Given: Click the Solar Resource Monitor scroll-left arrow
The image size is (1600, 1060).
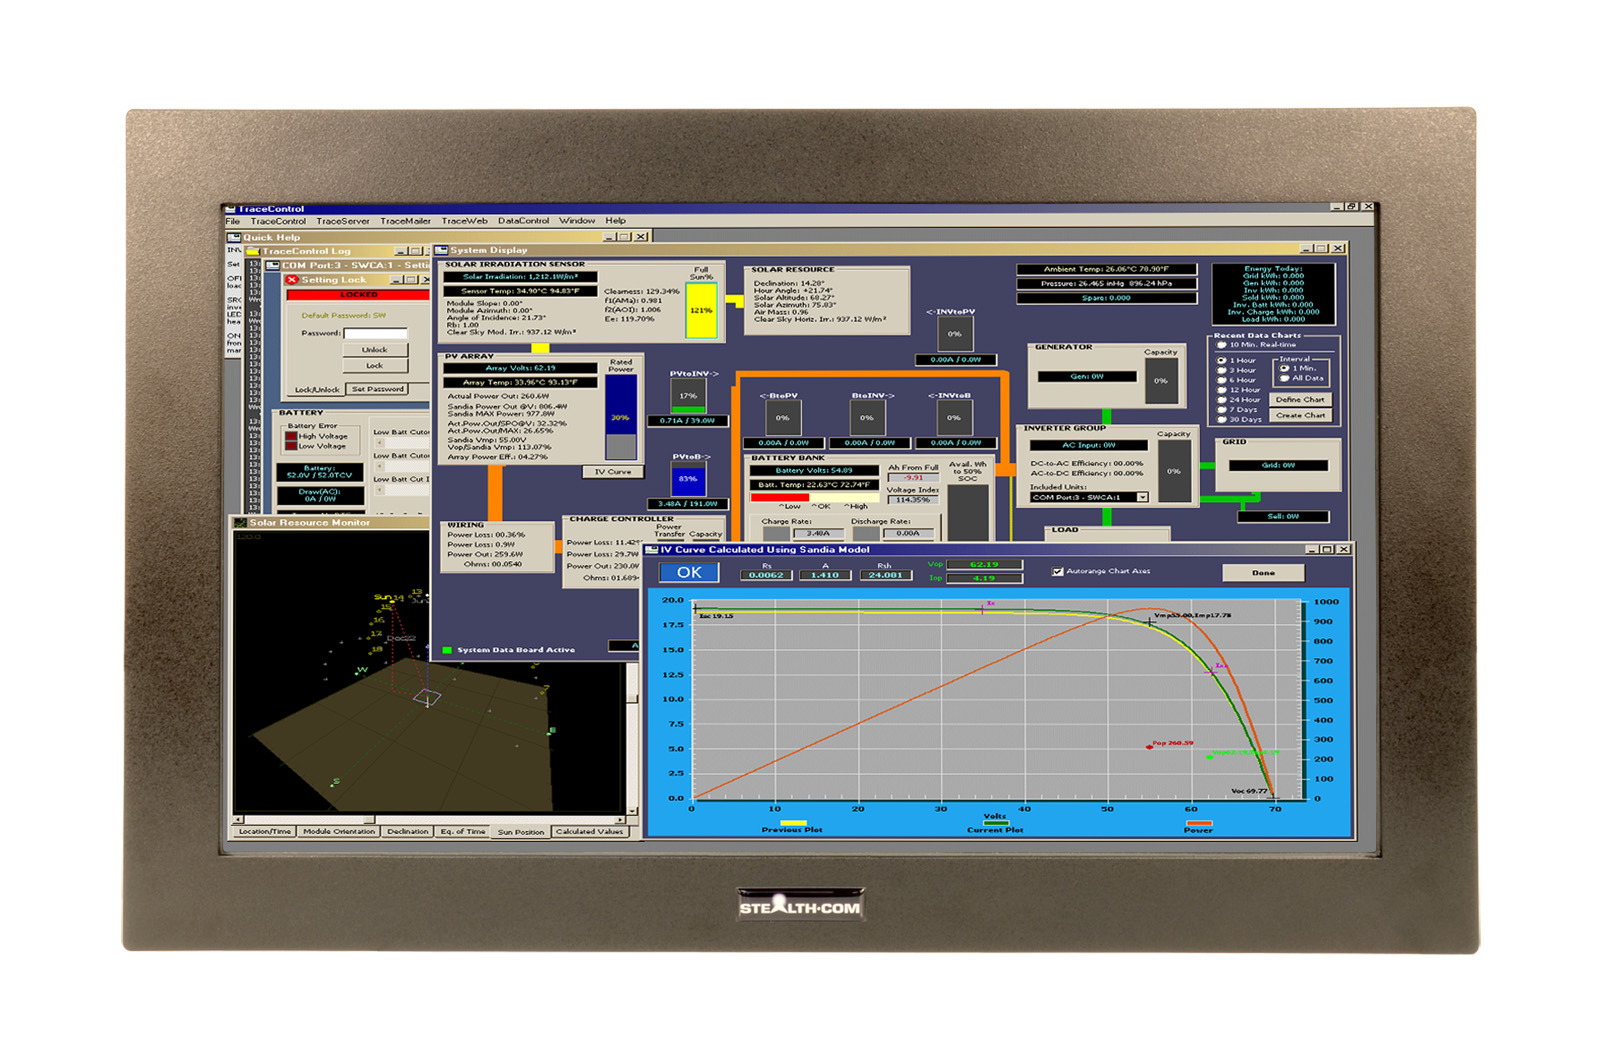Looking at the screenshot, I should (238, 819).
